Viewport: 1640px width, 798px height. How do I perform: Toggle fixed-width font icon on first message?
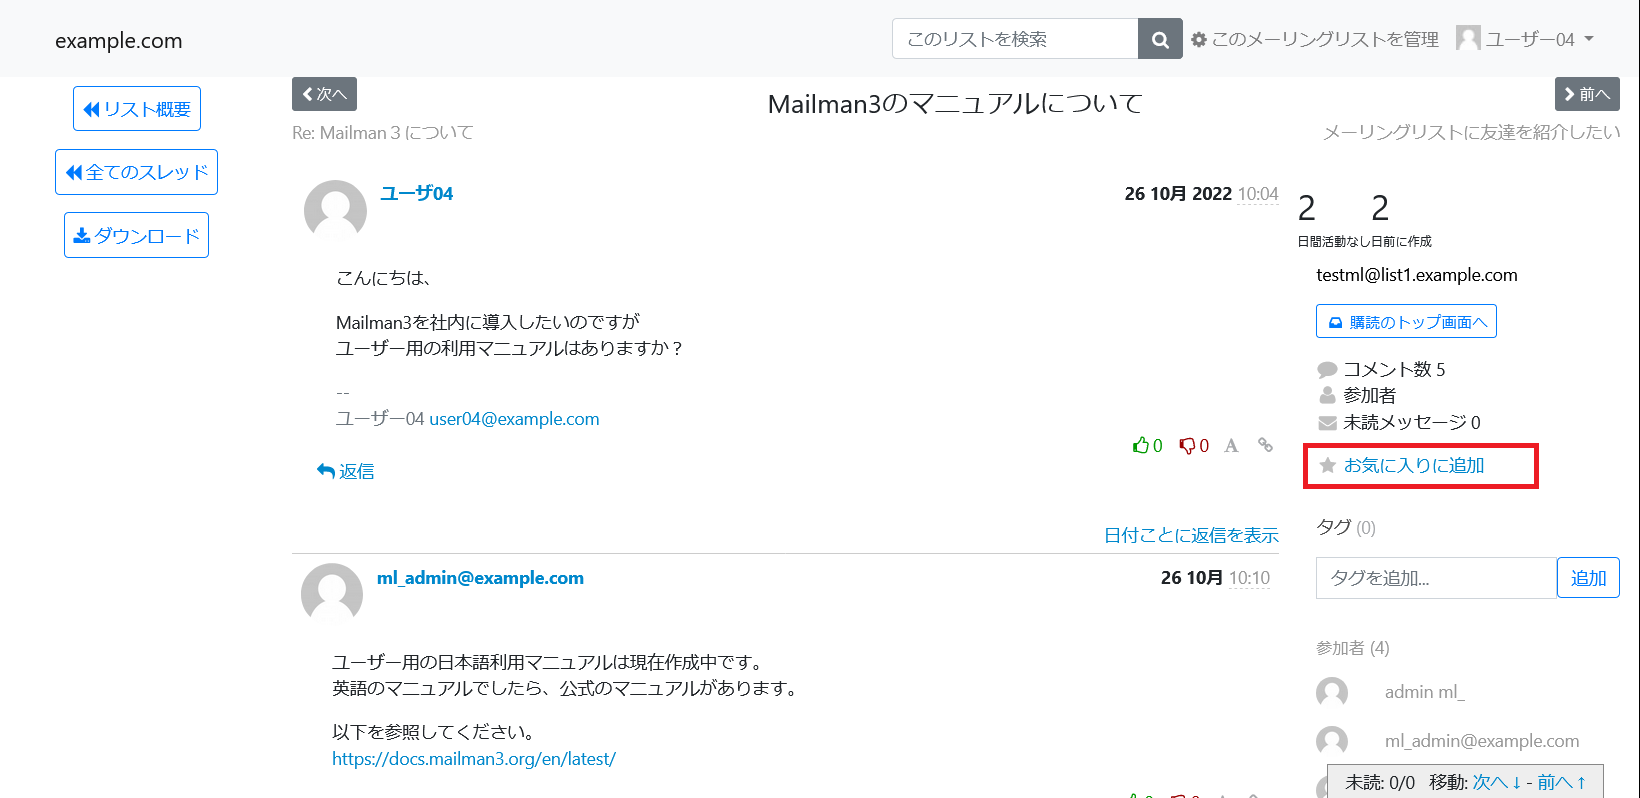pyautogui.click(x=1231, y=446)
